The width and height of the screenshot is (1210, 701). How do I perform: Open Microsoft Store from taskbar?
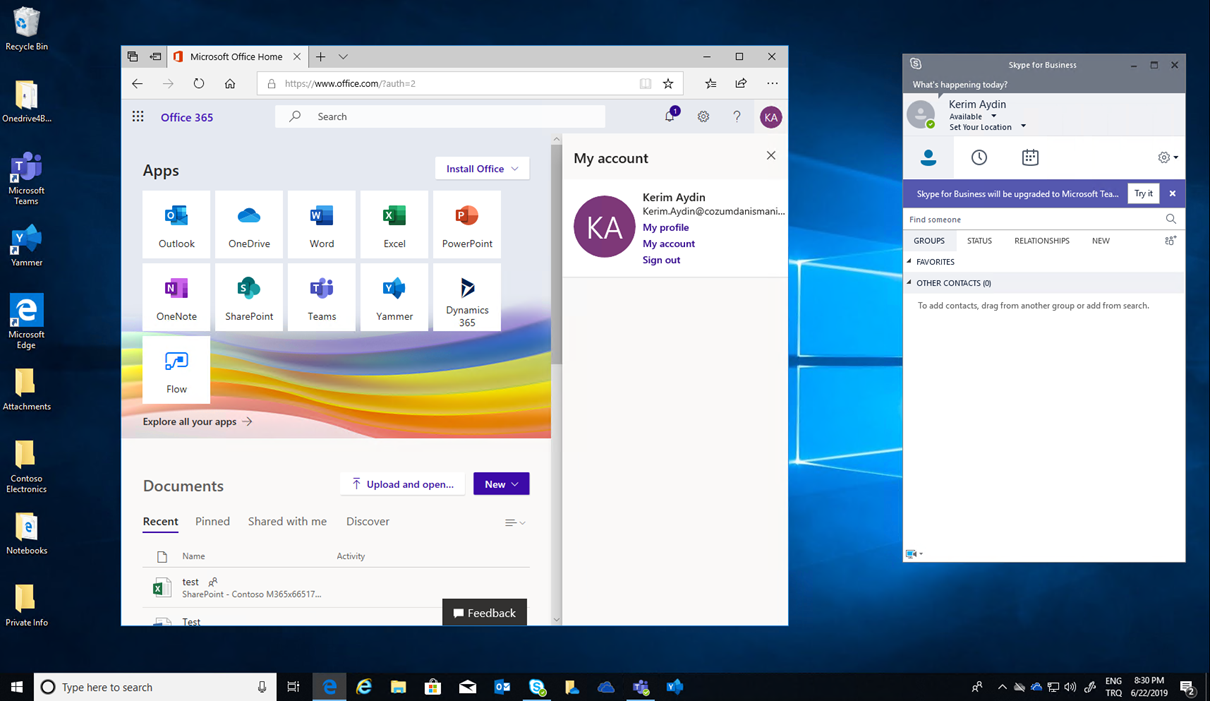(x=433, y=687)
